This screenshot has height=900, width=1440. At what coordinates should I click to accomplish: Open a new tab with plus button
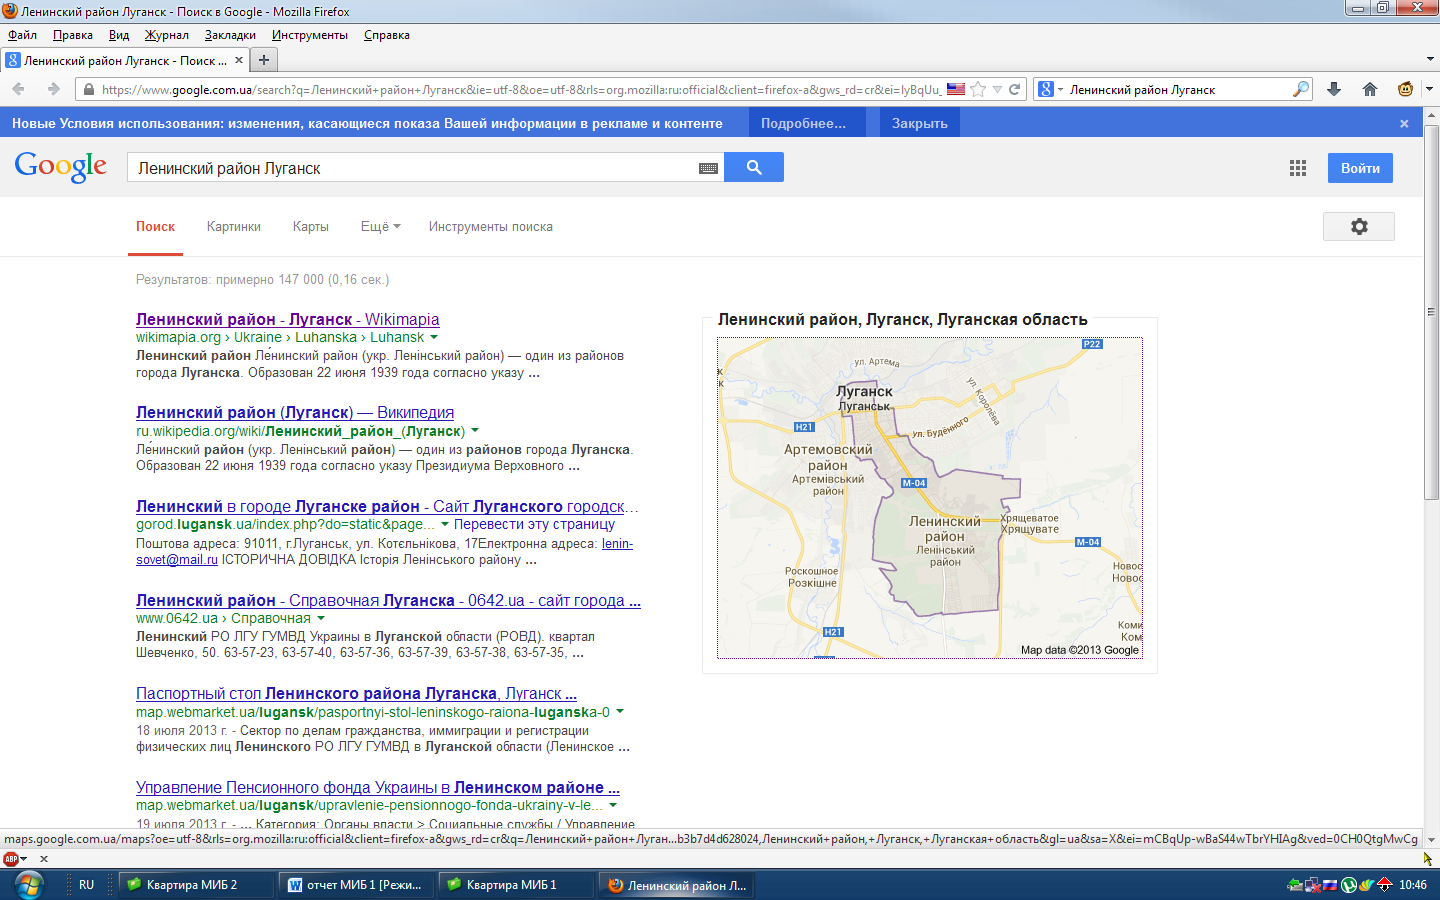pos(264,60)
